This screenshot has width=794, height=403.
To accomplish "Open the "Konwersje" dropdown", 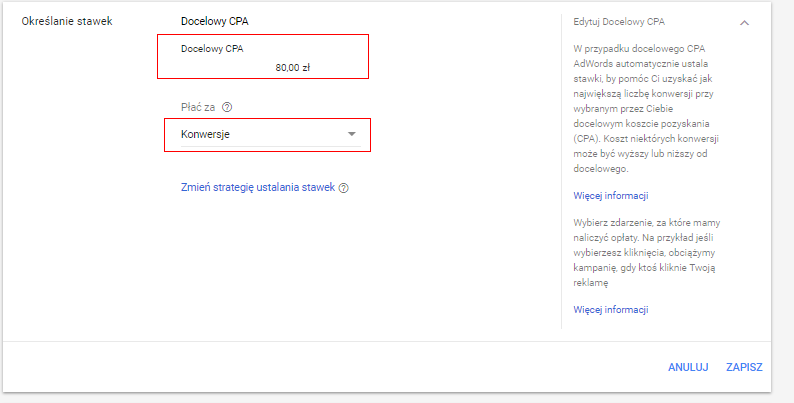I will (266, 135).
